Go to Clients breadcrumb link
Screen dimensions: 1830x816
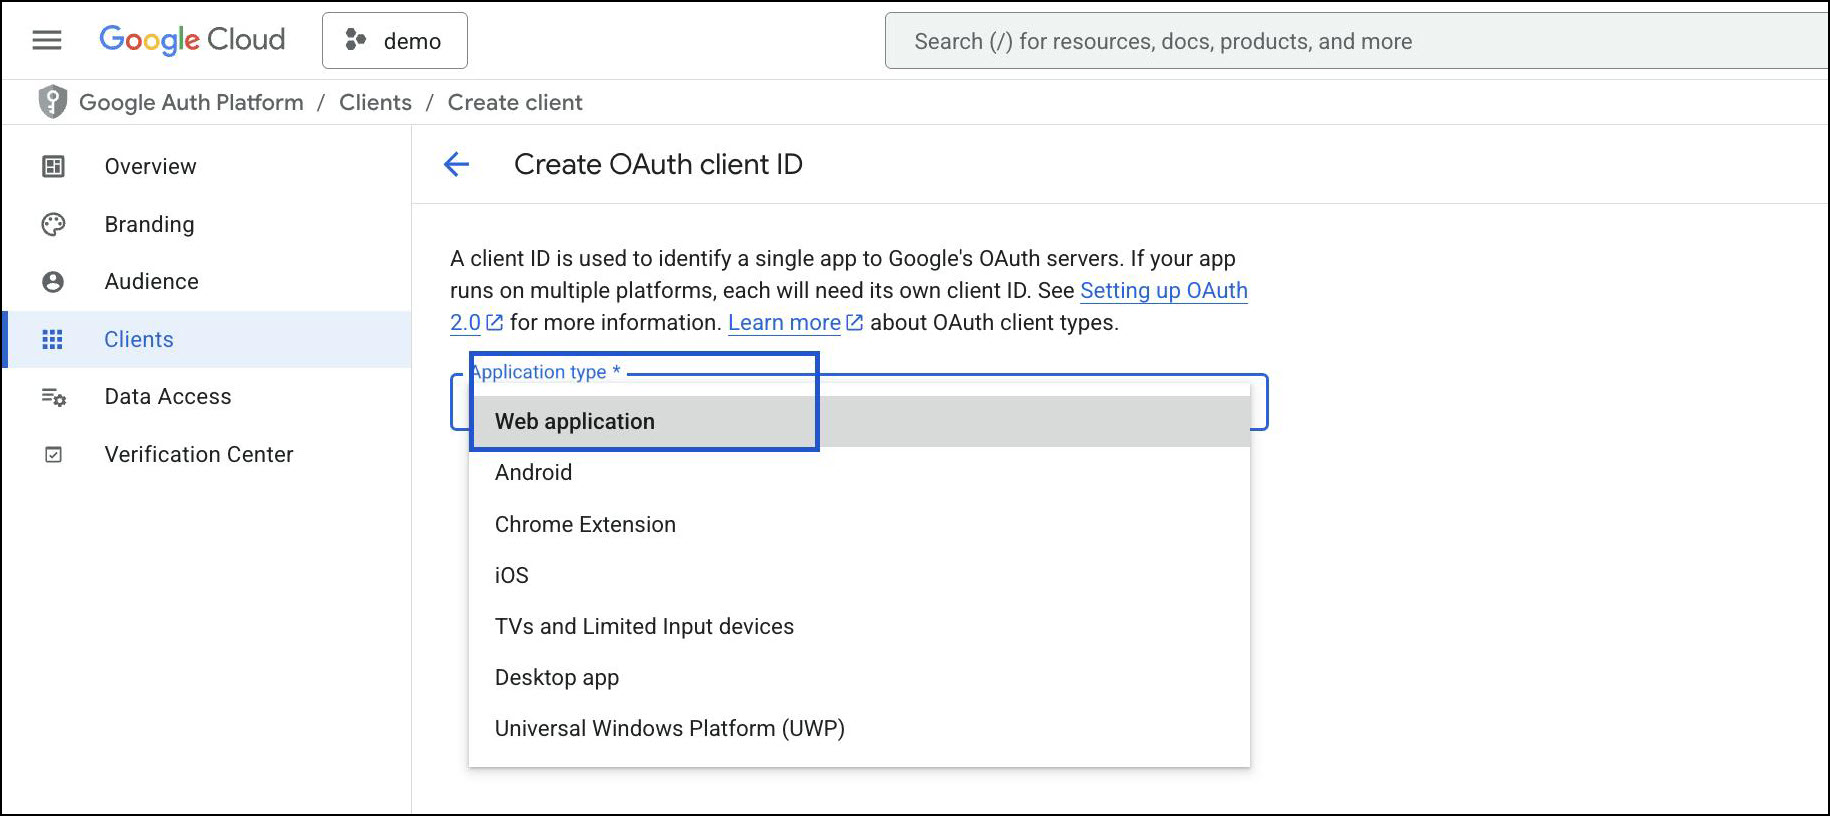(375, 102)
